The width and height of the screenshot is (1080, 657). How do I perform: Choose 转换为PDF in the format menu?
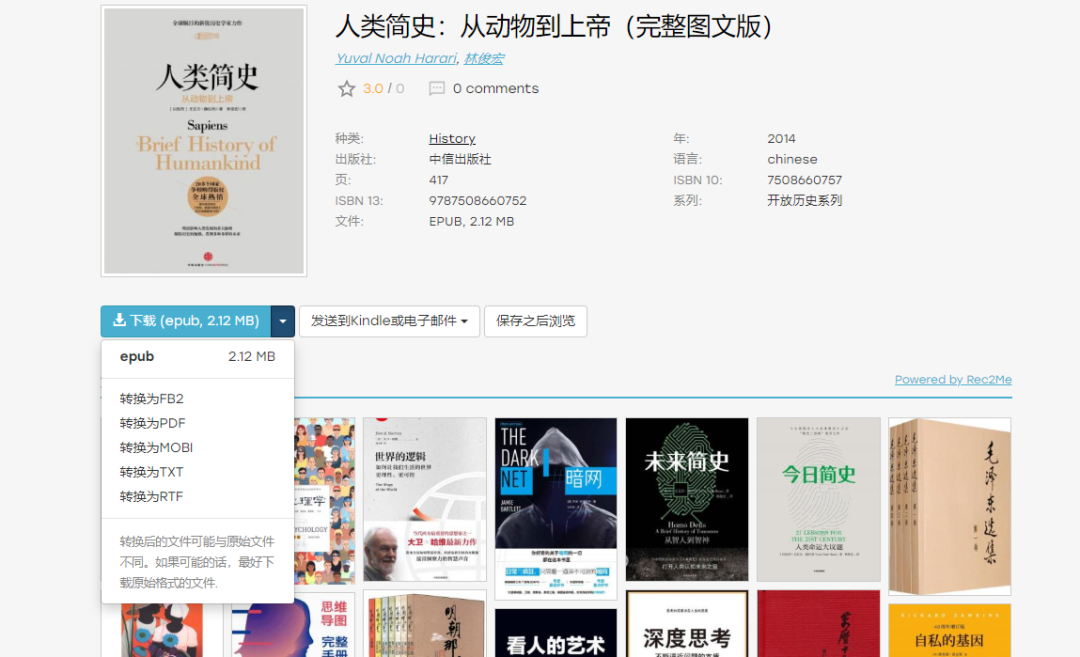152,423
